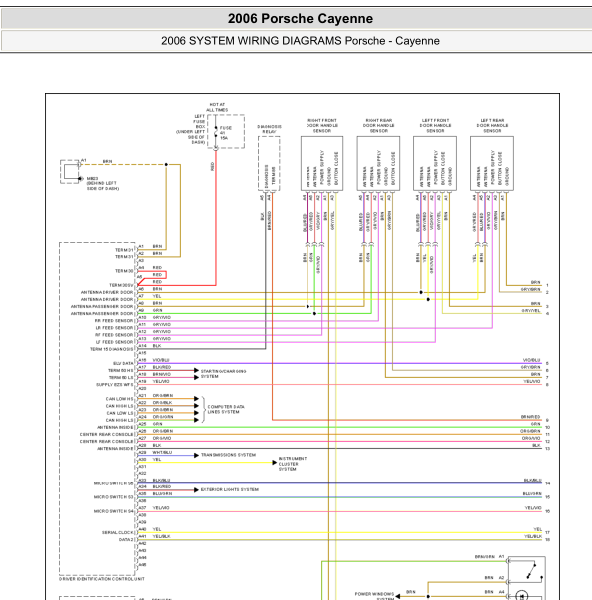Click the switch contact symbol at the BRN/GRN A1 connector

[x=533, y=570]
